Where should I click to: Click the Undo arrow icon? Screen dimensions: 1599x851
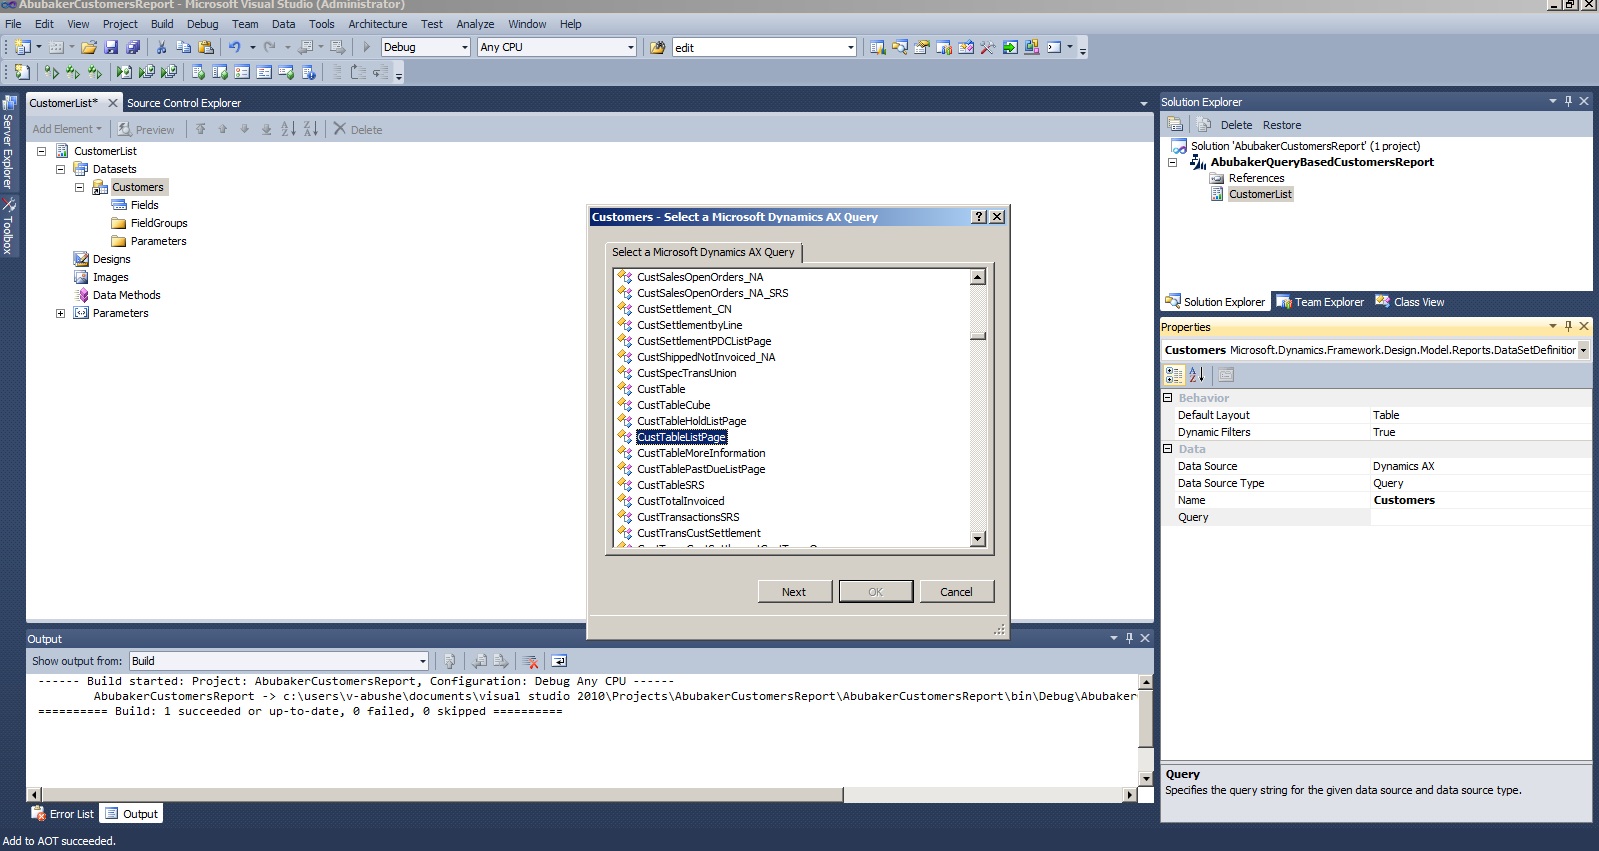(234, 47)
